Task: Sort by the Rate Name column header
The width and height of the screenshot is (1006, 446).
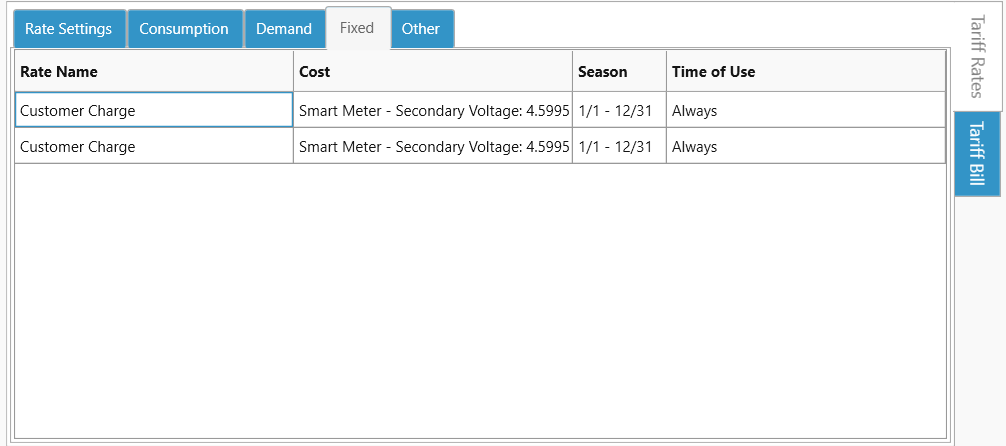Action: coord(154,72)
